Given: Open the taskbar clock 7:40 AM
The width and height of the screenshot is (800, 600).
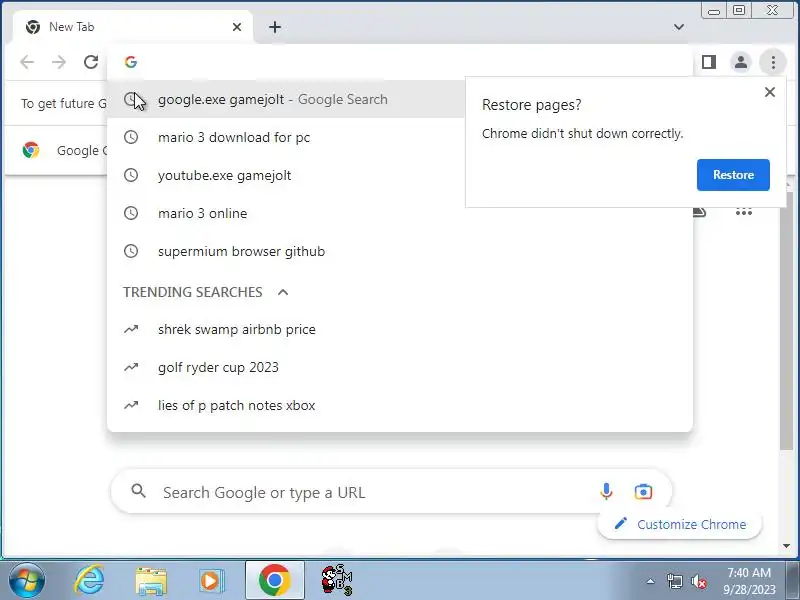Looking at the screenshot, I should (749, 581).
